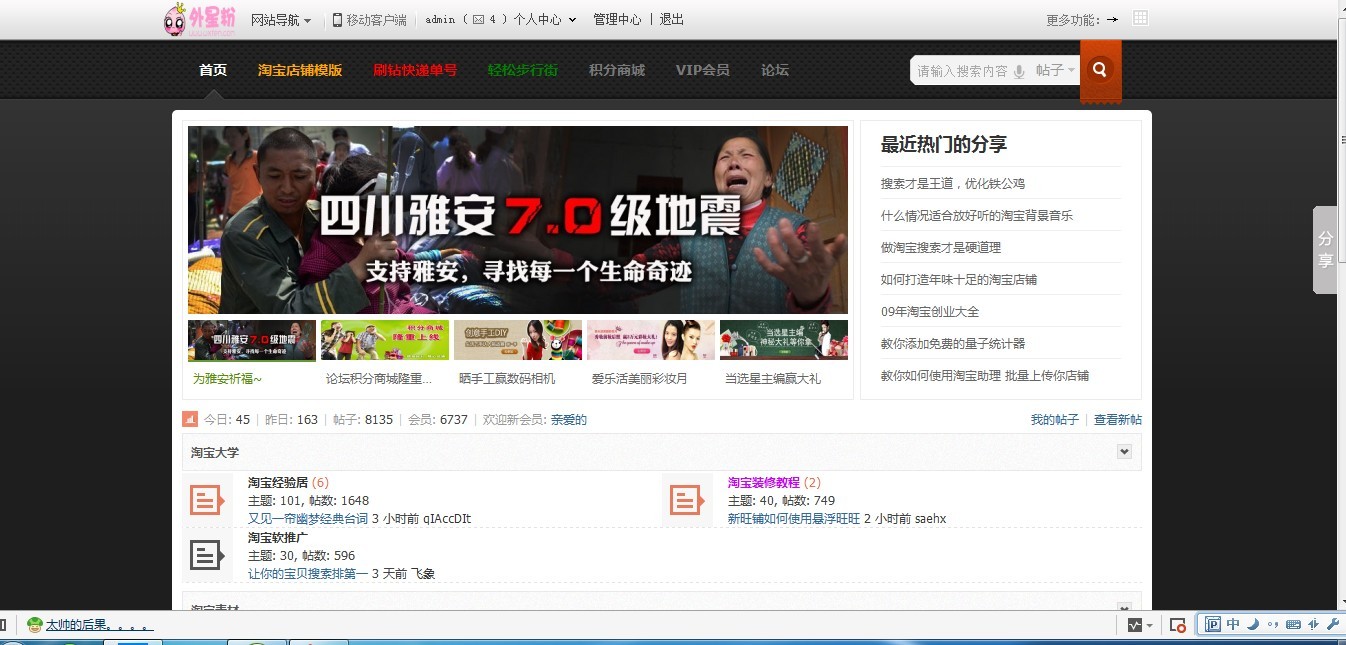This screenshot has height=645, width=1346.
Task: Click the microphone icon in the search box
Action: [x=1019, y=71]
